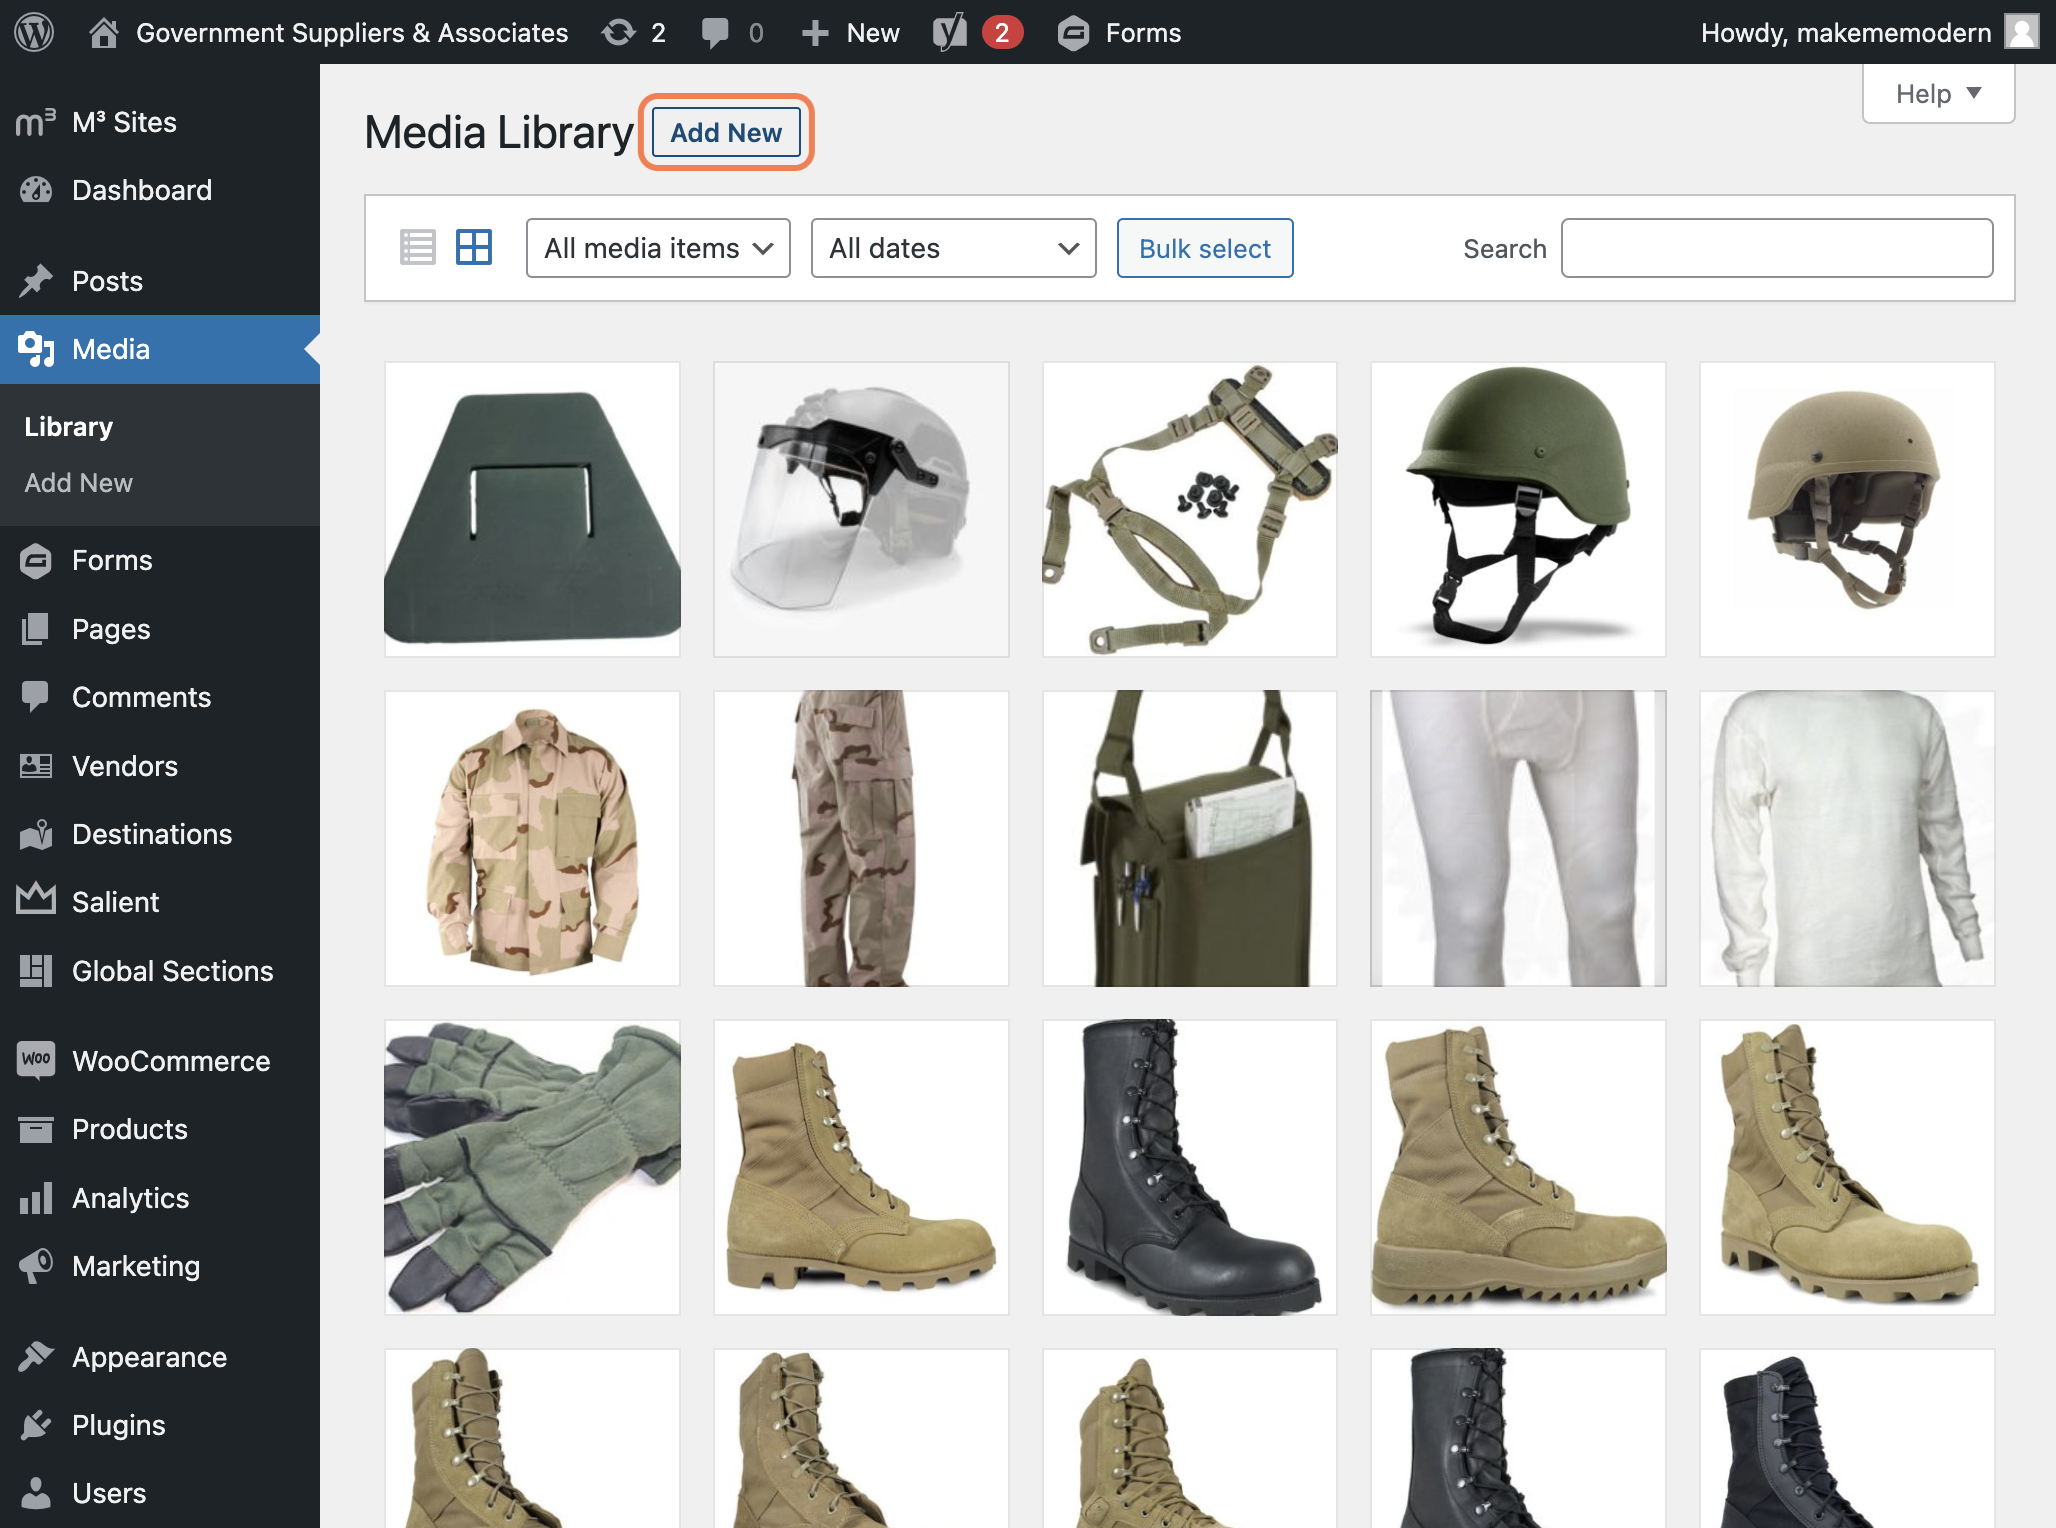
Task: Switch to list view icon
Action: coord(417,247)
